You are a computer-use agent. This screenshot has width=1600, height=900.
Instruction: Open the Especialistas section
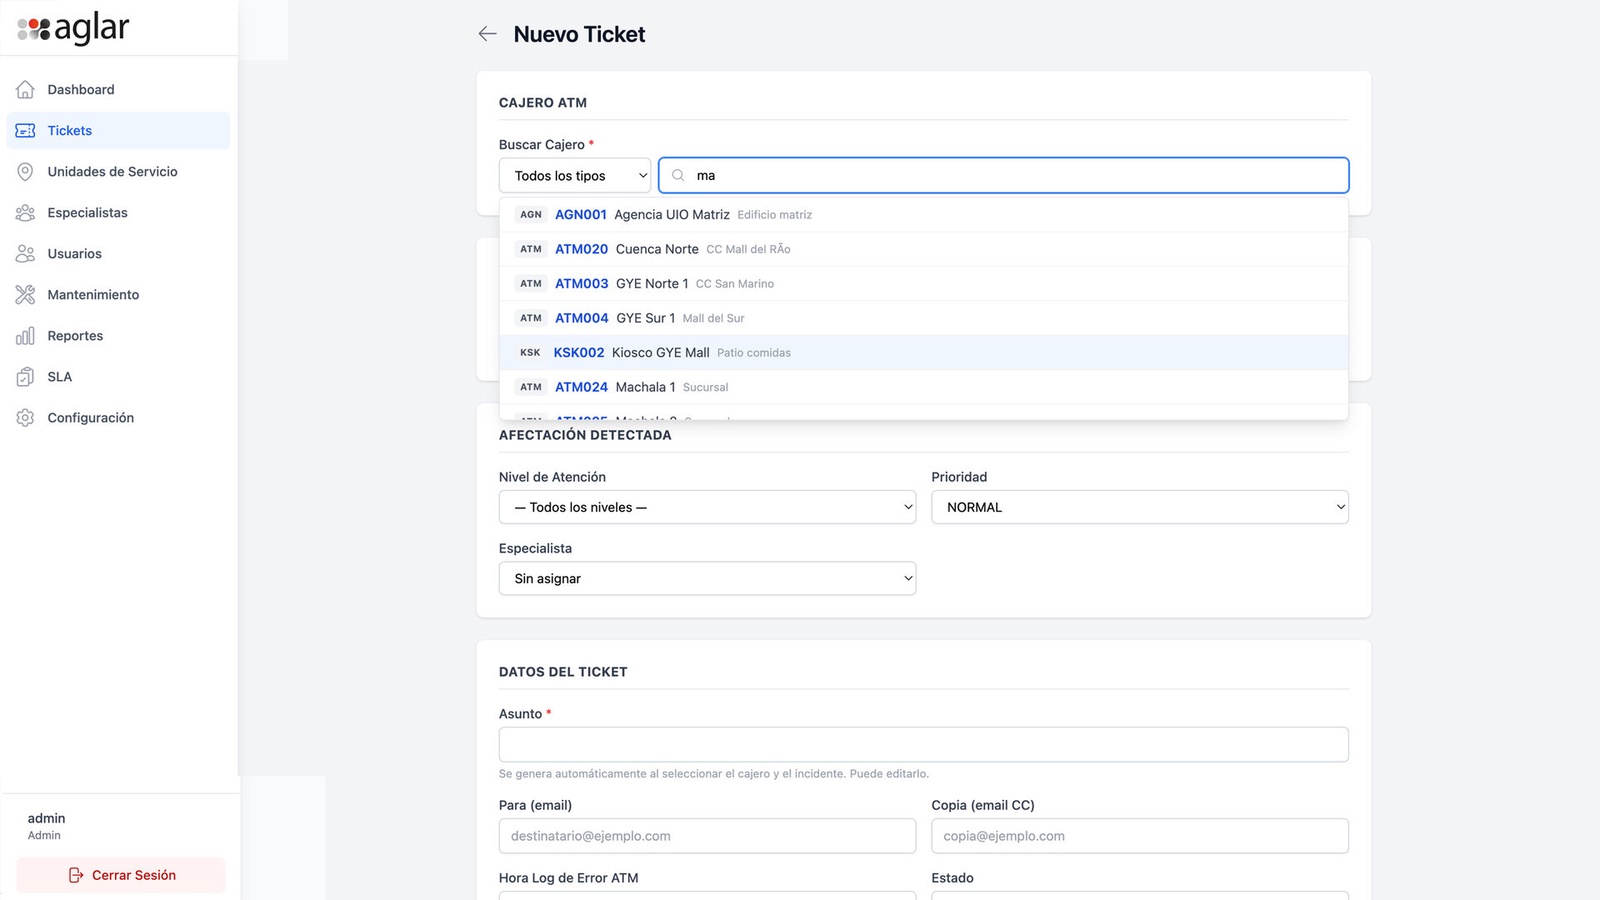(118, 213)
